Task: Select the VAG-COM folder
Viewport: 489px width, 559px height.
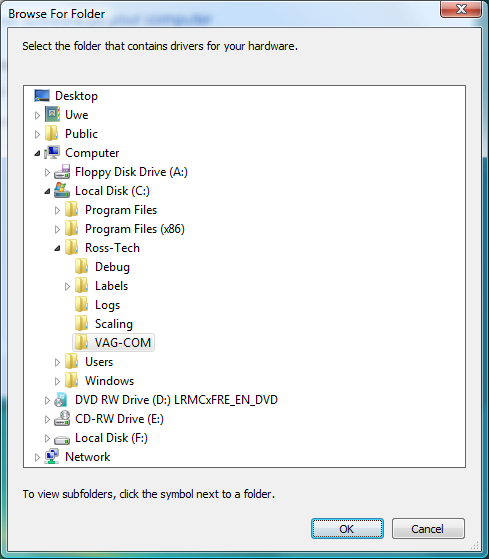Action: (x=113, y=343)
